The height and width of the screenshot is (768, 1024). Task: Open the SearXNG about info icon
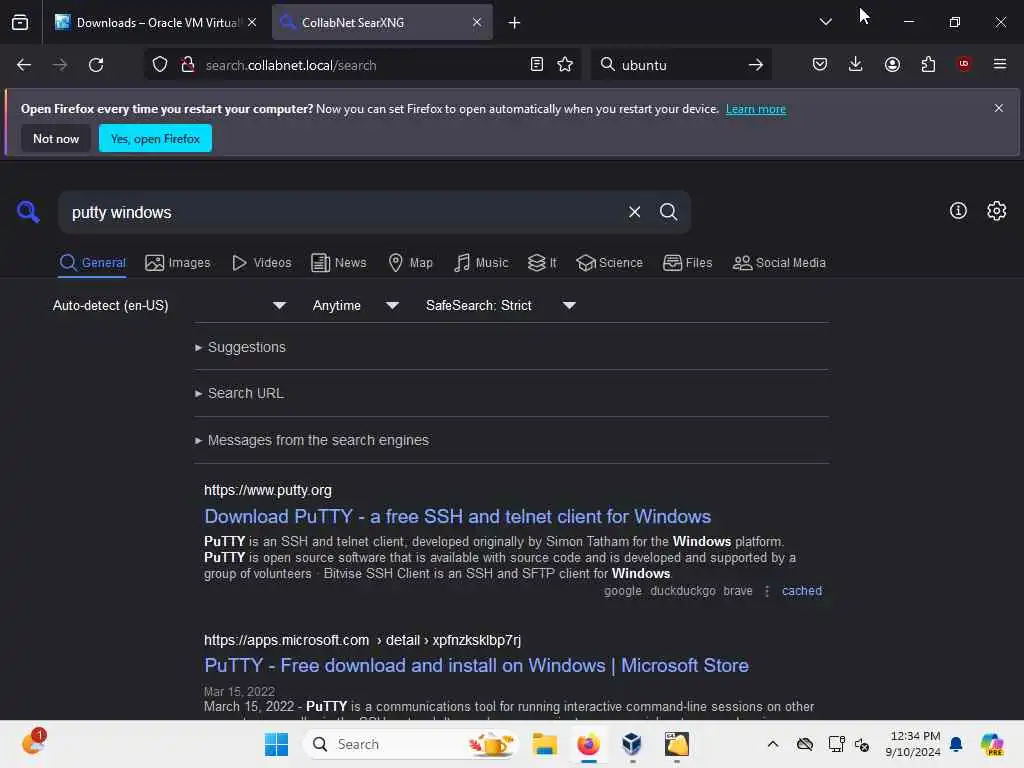958,211
